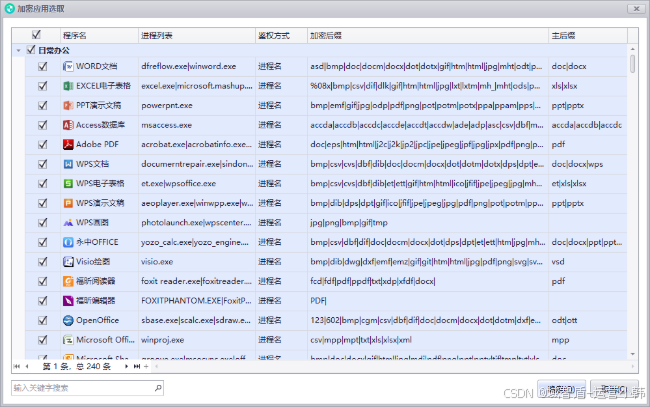Viewport: 650px width, 407px height.
Task: Uncheck the Access数据库 row checkbox
Action: coord(42,125)
